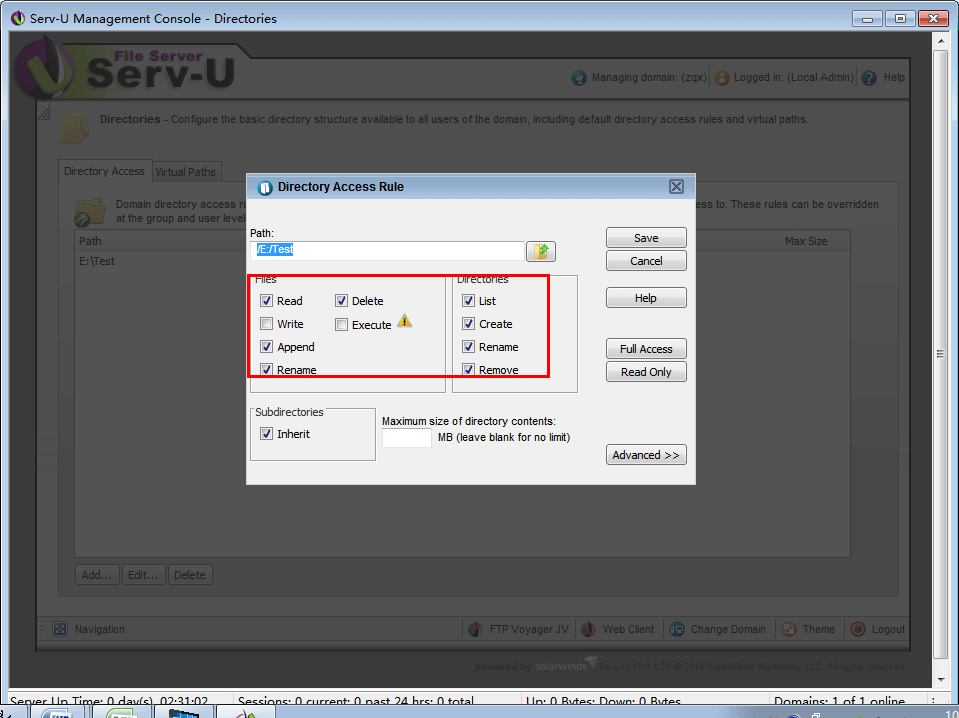
Task: Toggle the Files Append checkbox
Action: click(266, 347)
